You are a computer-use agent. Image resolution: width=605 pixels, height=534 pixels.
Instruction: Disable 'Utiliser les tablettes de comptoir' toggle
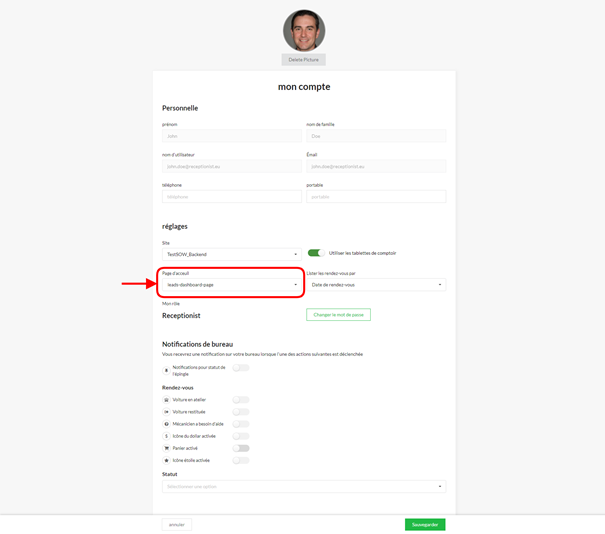(316, 253)
